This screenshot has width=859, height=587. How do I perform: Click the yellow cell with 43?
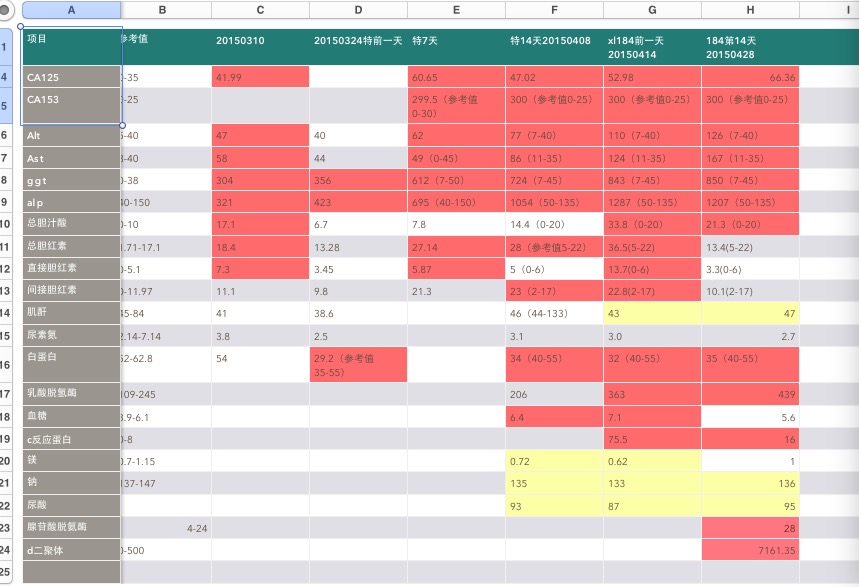[x=652, y=313]
